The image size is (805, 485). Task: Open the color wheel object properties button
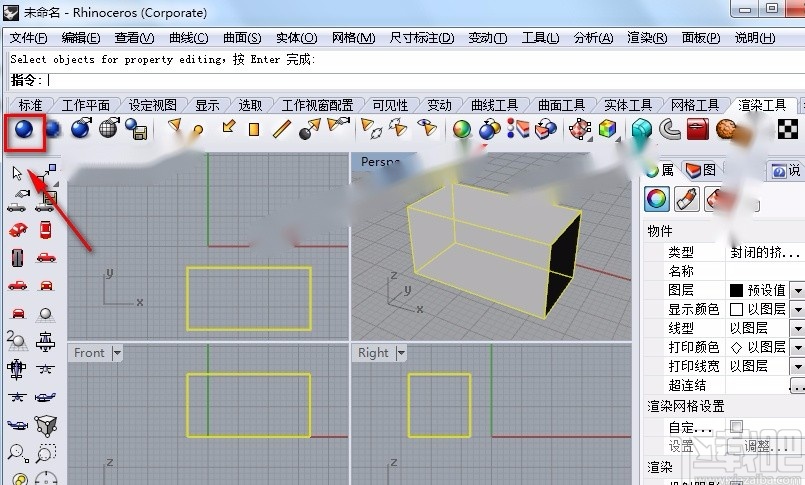(x=657, y=199)
